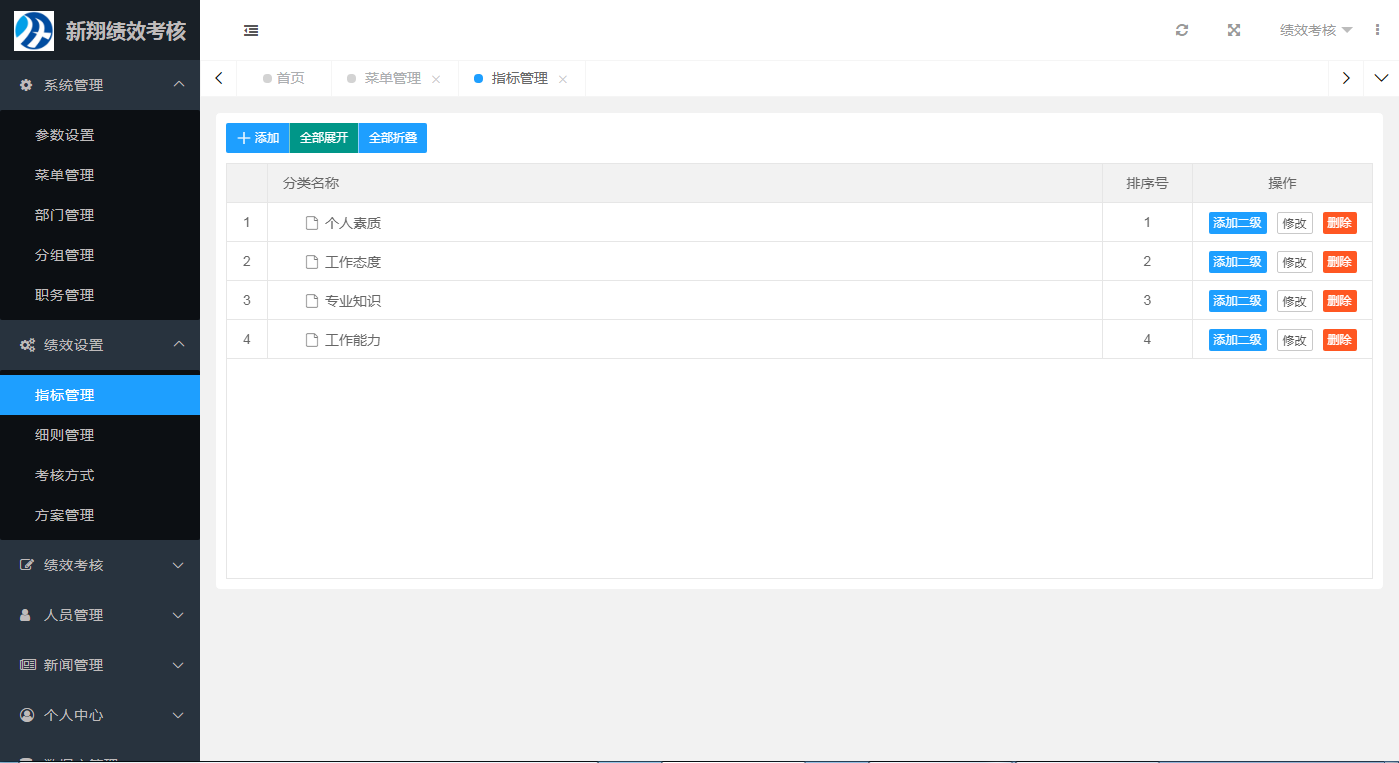Image resolution: width=1399 pixels, height=763 pixels.
Task: Open the 绩效考核 user dropdown
Action: 1315,30
